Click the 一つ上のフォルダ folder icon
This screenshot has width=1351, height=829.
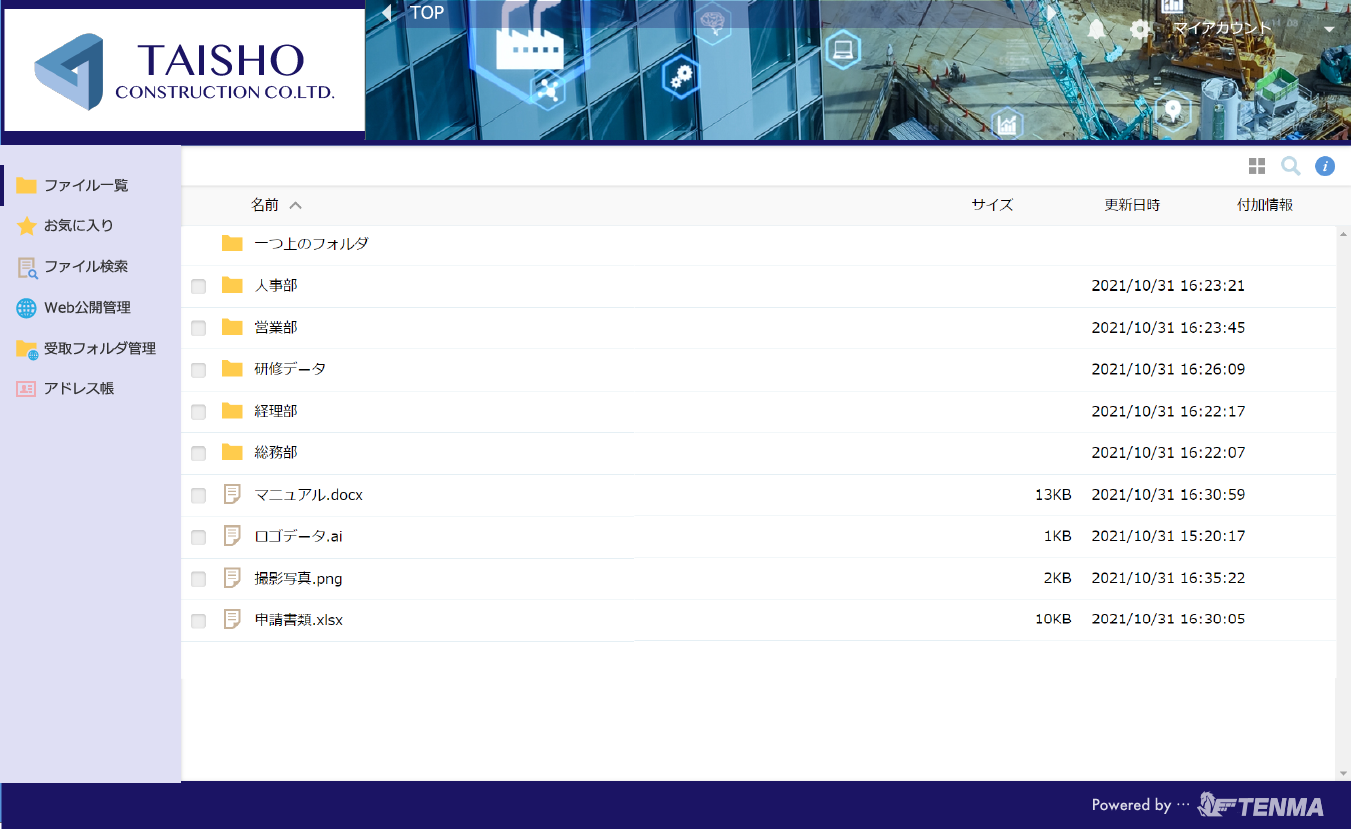pos(232,243)
